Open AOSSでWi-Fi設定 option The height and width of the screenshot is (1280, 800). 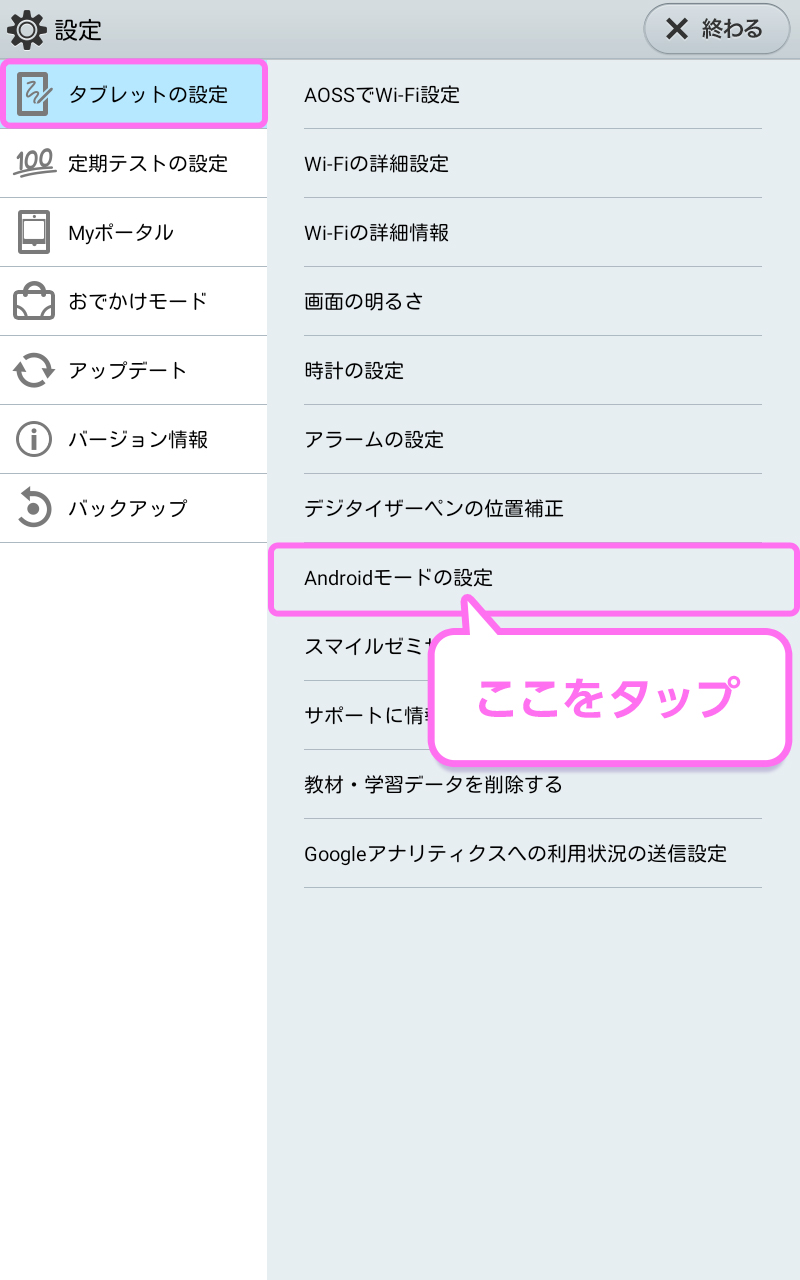pyautogui.click(x=533, y=95)
